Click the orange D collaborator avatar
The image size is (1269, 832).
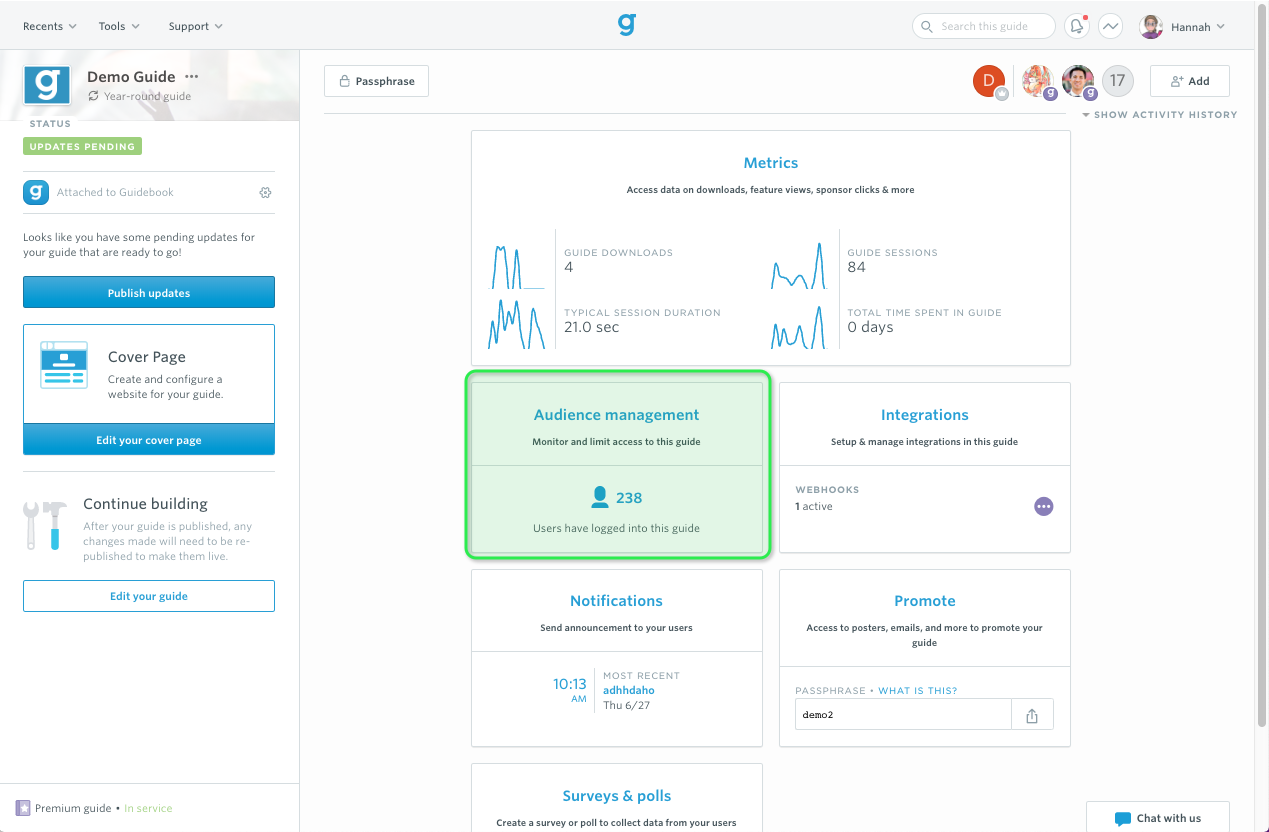pos(989,81)
